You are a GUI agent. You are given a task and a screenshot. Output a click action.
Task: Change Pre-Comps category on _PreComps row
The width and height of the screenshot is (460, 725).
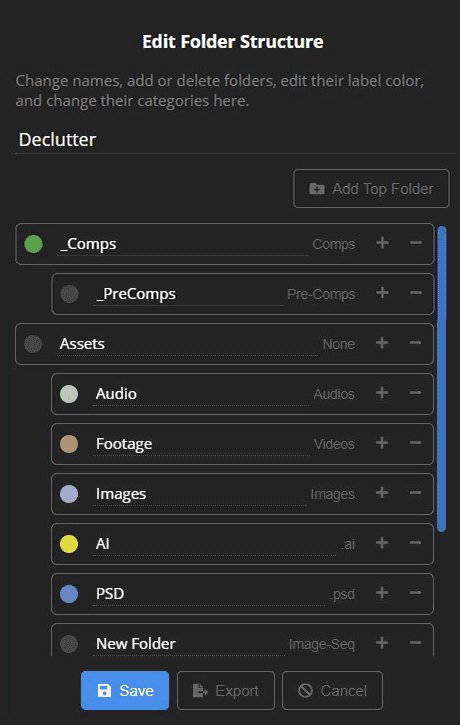(321, 294)
